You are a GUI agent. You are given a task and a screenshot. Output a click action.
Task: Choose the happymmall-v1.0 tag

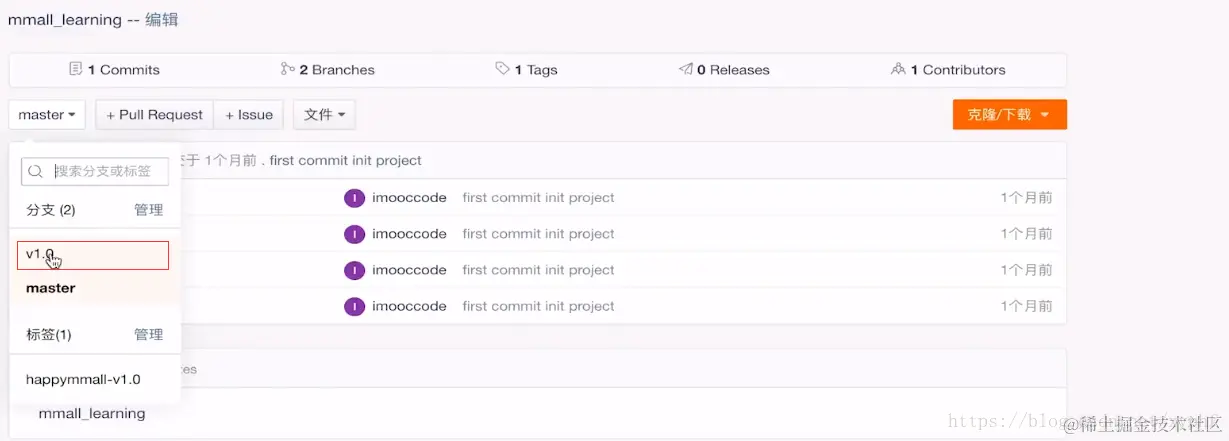coord(83,380)
